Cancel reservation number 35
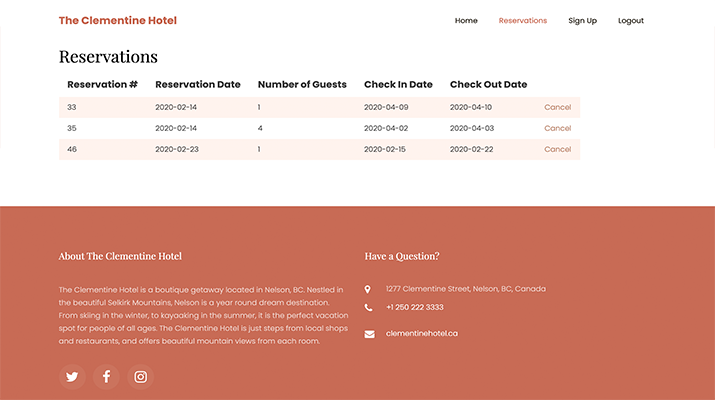715x400 pixels. 557,128
